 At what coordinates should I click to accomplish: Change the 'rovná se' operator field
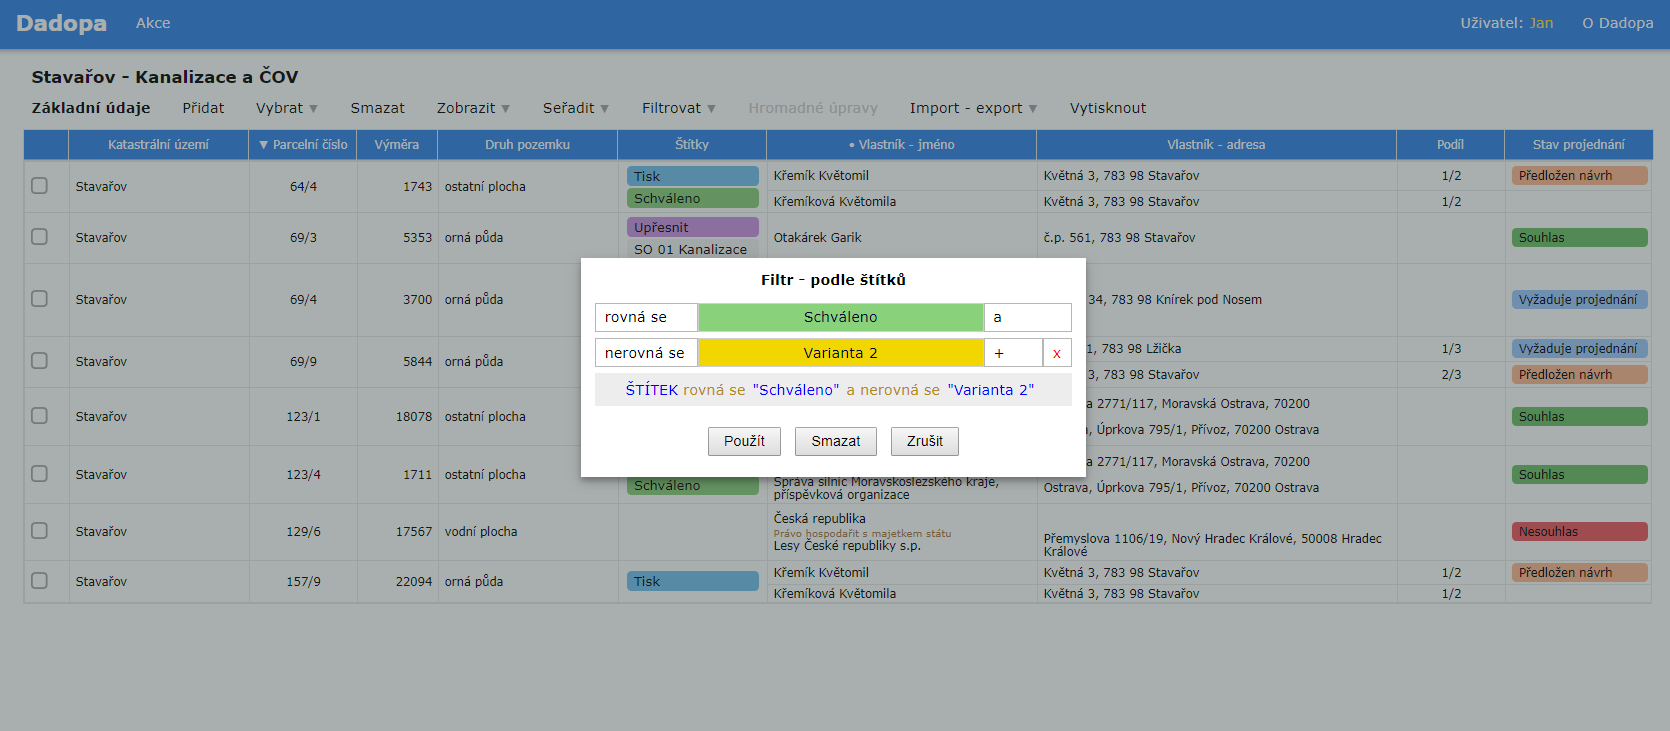(x=646, y=317)
